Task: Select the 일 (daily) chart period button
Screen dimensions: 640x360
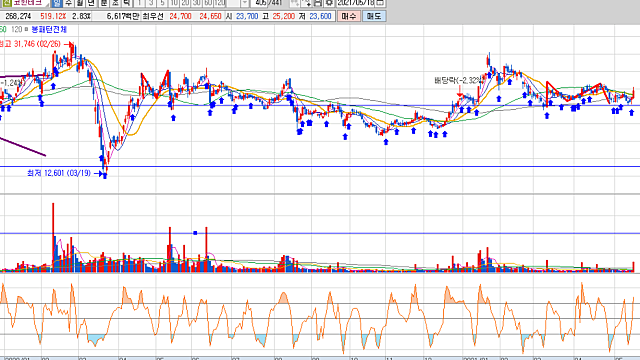Action: click(57, 3)
